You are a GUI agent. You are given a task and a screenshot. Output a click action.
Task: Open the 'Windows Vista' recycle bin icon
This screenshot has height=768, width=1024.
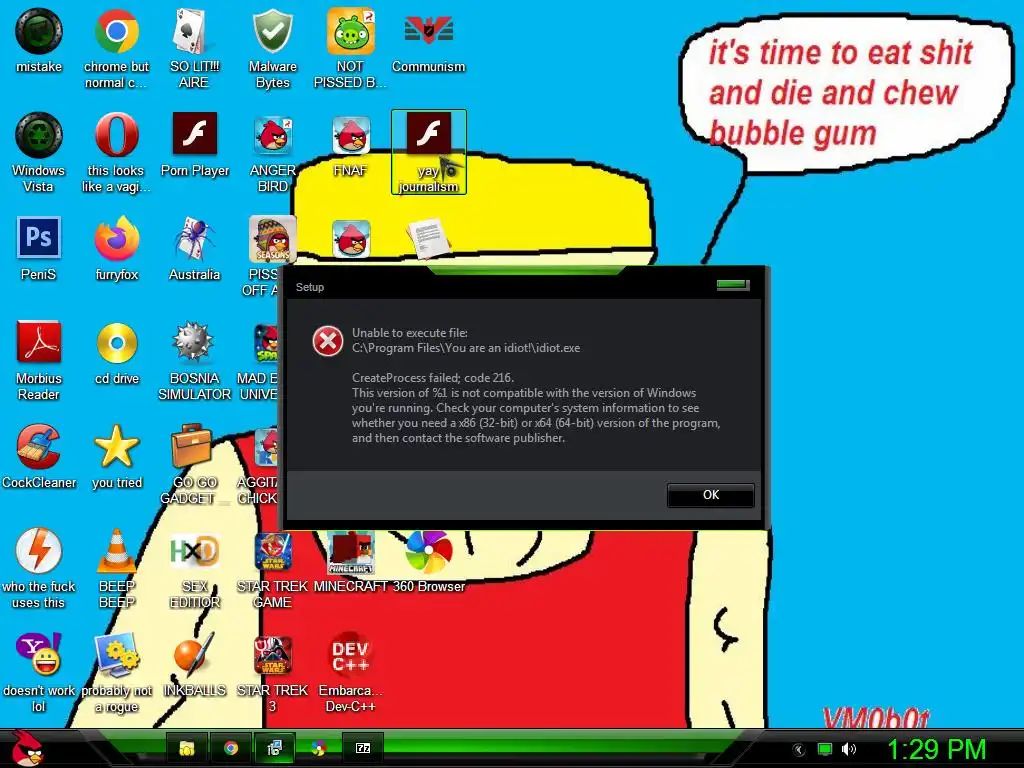tap(39, 153)
